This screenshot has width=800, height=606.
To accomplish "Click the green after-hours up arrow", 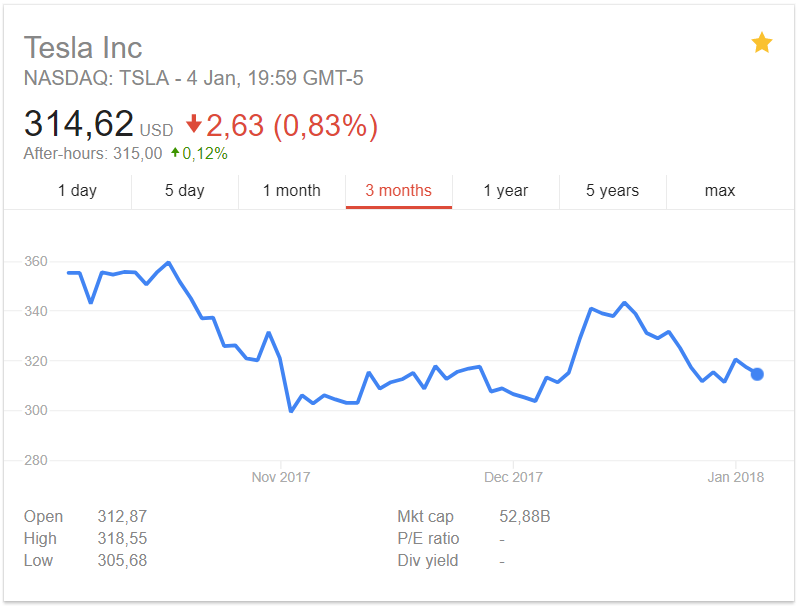I will [x=175, y=152].
